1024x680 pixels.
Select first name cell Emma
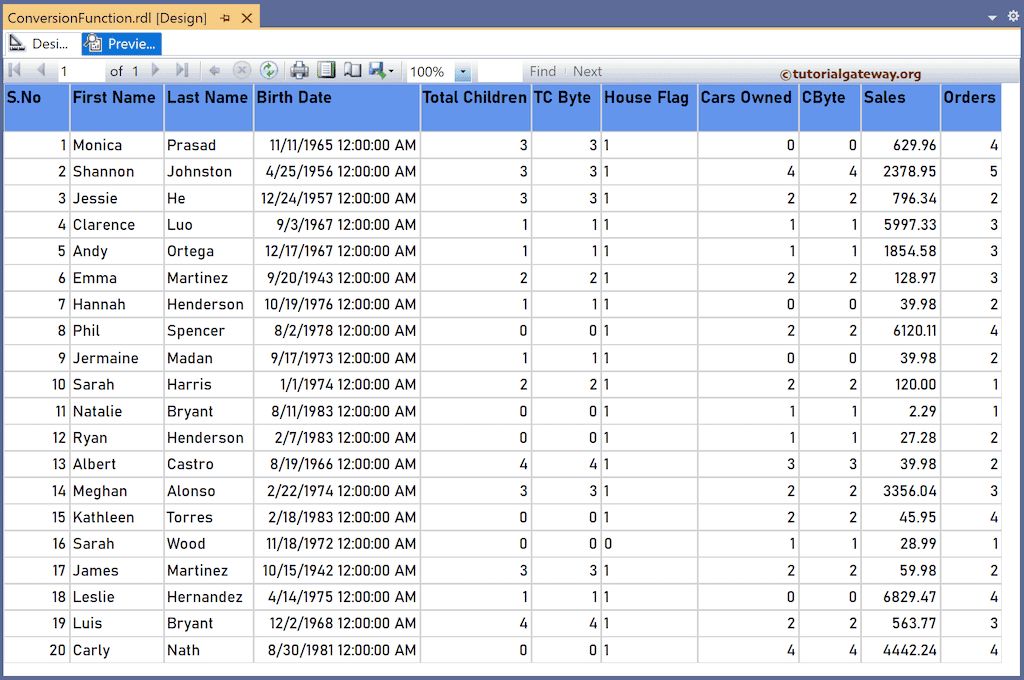coord(116,278)
